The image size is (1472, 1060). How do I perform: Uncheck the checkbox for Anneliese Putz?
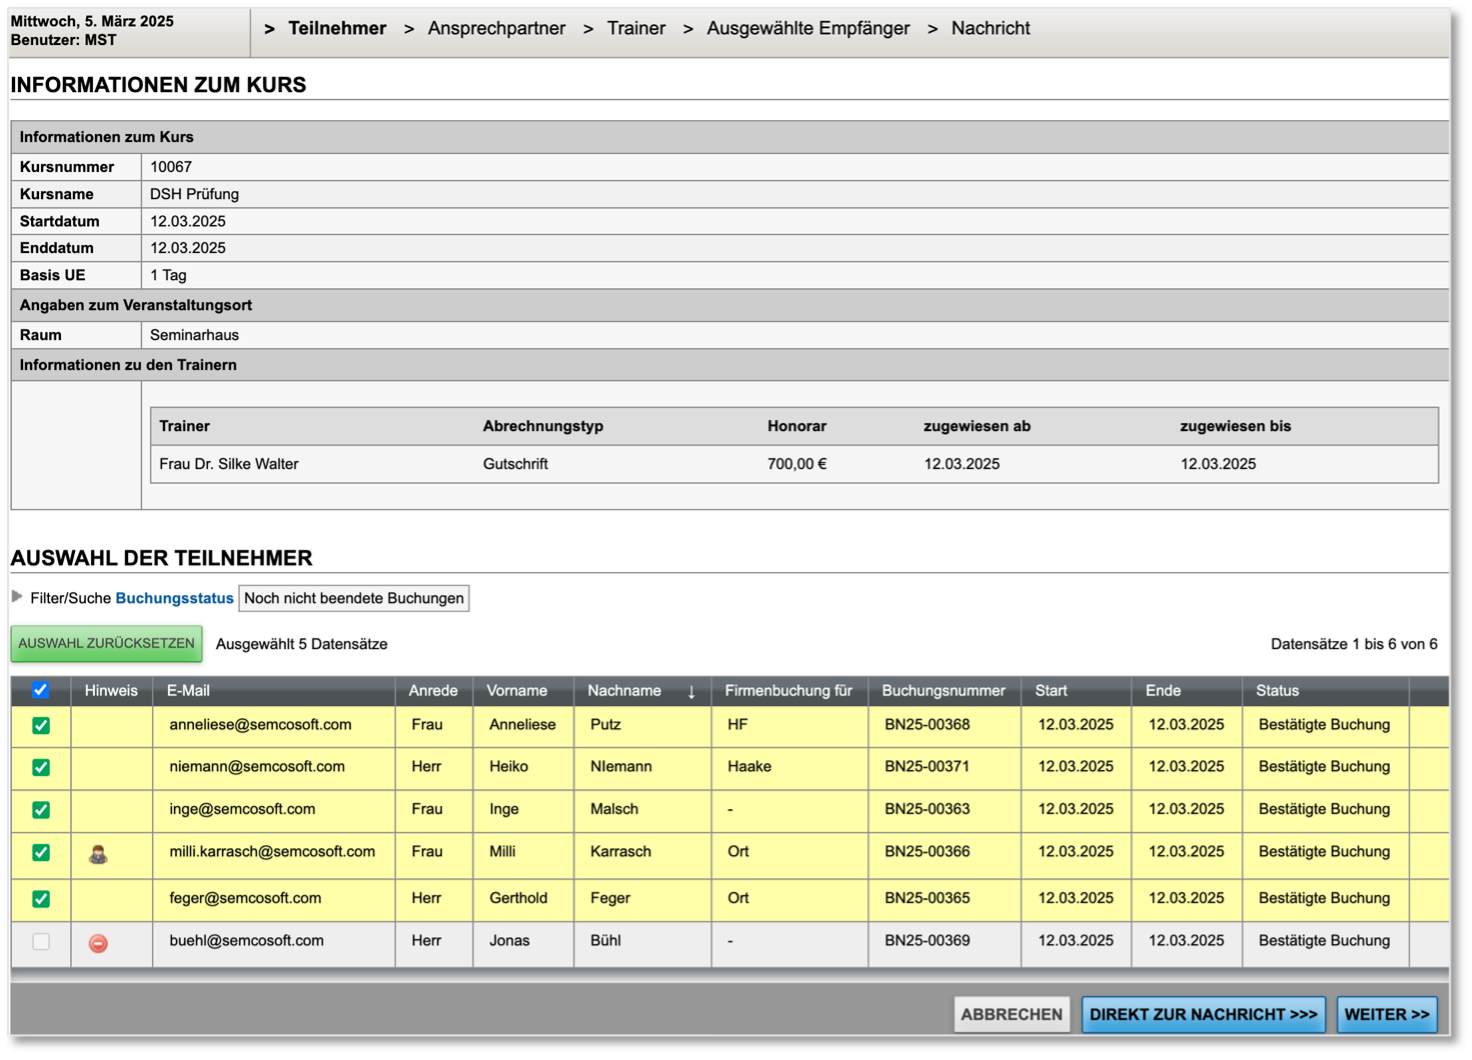[x=41, y=725]
